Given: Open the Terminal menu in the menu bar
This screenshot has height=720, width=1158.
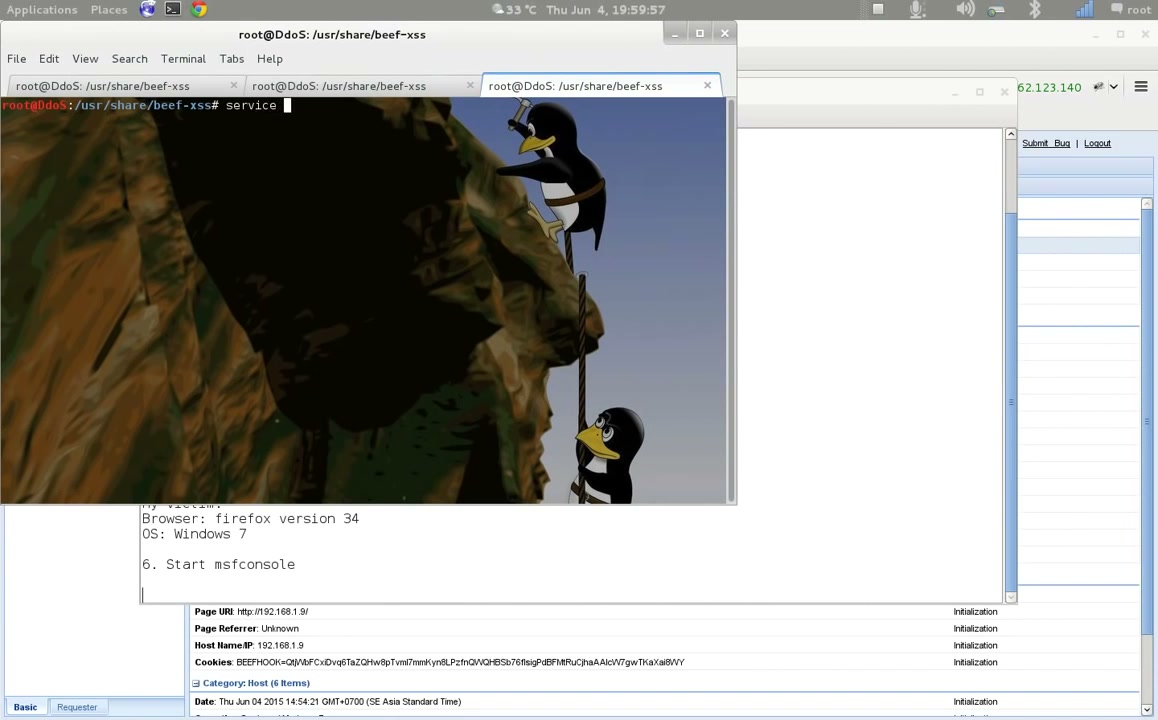Looking at the screenshot, I should pyautogui.click(x=183, y=58).
